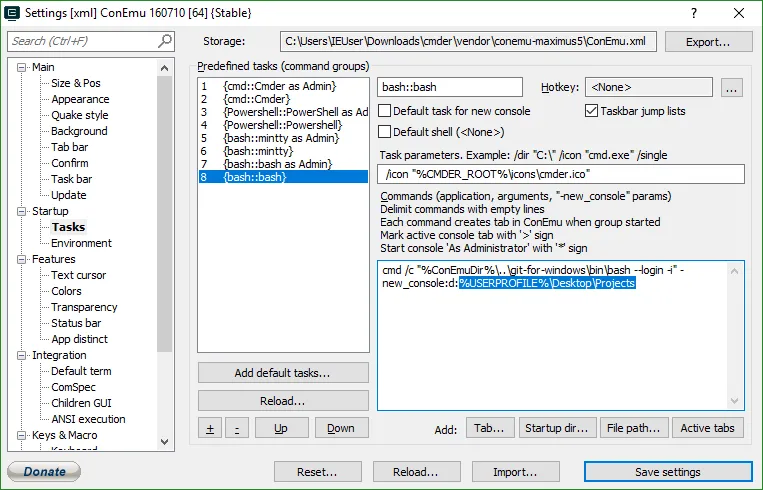Click the minus button to remove task
The height and width of the screenshot is (490, 763).
coord(236,428)
